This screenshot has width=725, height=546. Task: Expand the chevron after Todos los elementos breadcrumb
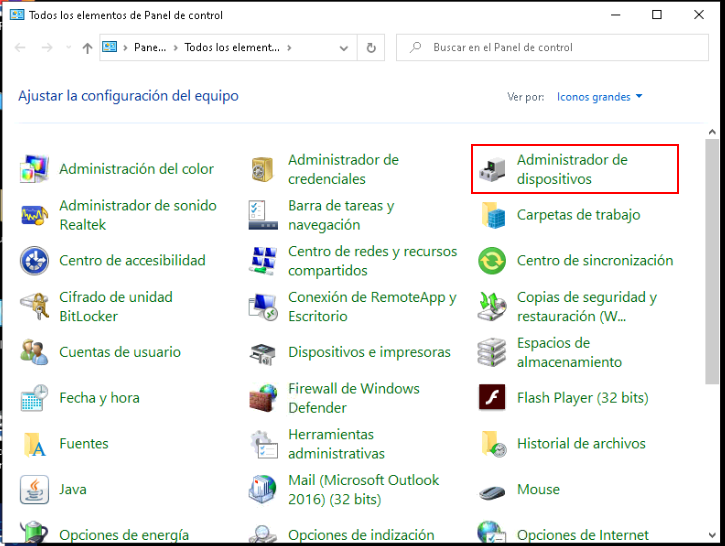click(x=289, y=48)
